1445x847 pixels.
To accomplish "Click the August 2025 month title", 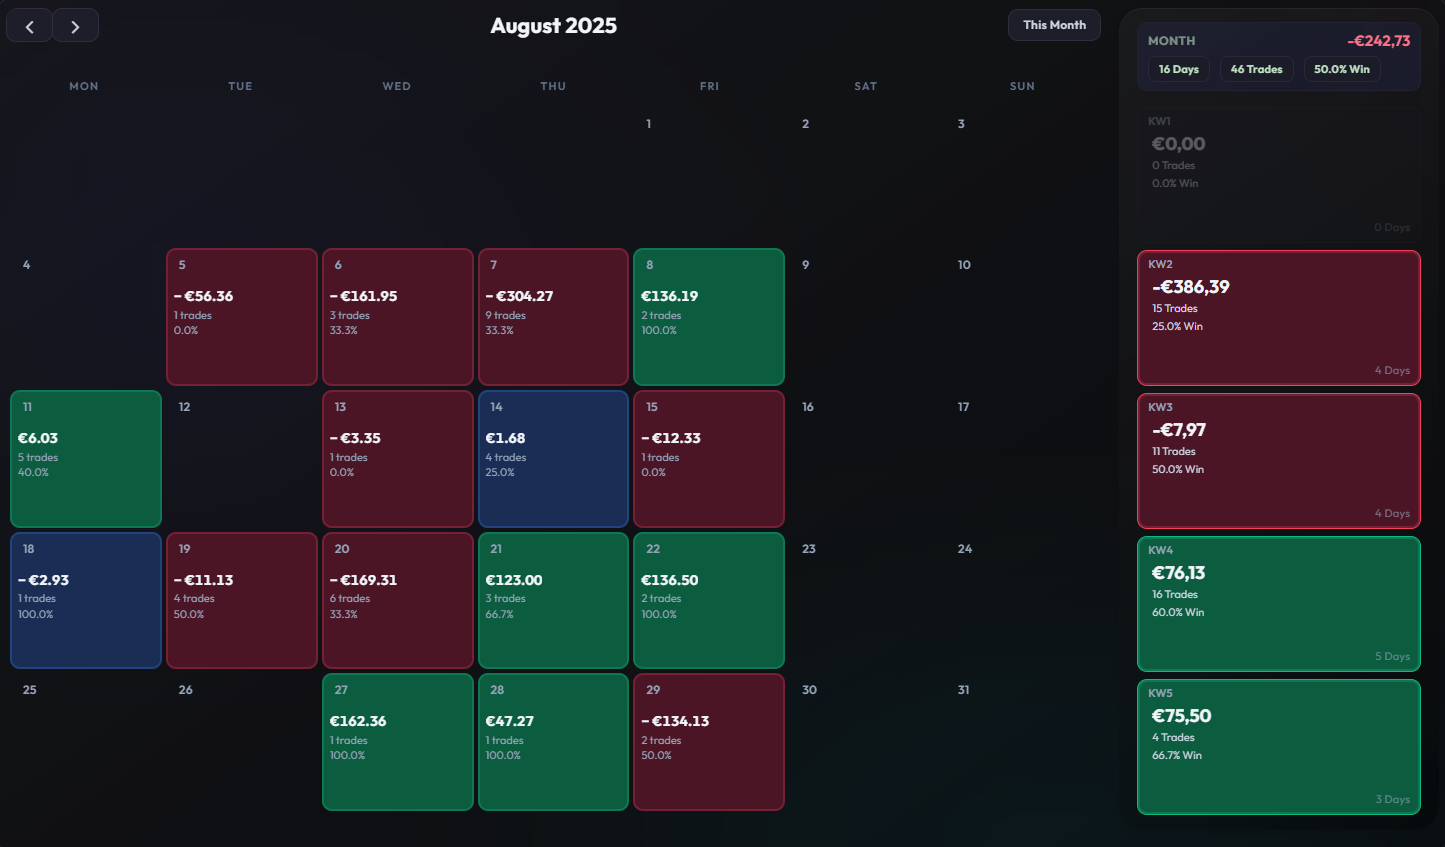I will click(x=553, y=25).
